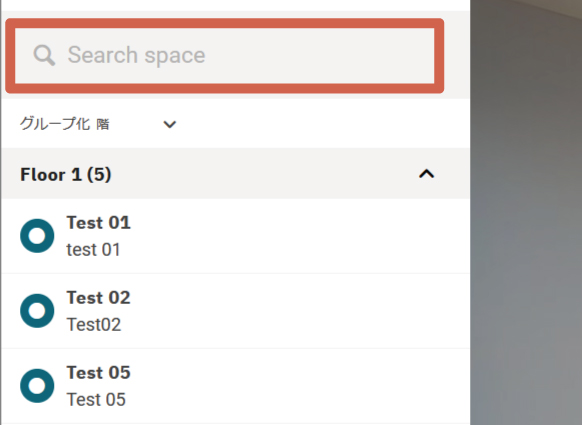This screenshot has width=582, height=425.
Task: Select the Floor 1 (5) header
Action: coord(236,174)
